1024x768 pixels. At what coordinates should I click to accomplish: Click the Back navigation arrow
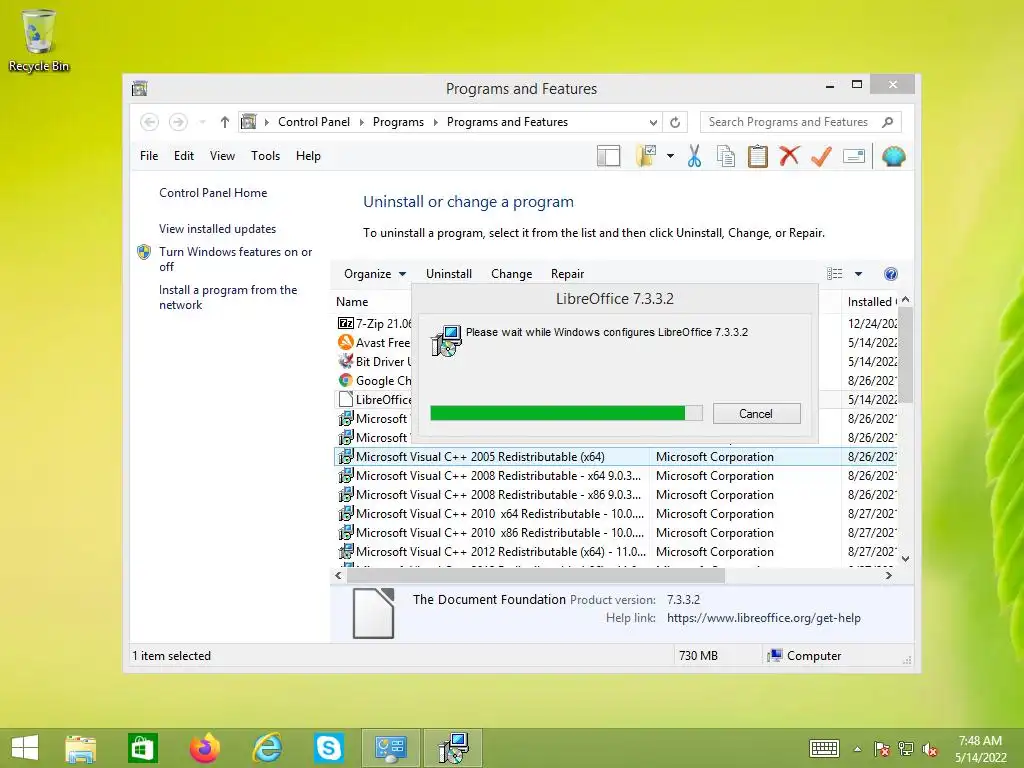tap(150, 122)
